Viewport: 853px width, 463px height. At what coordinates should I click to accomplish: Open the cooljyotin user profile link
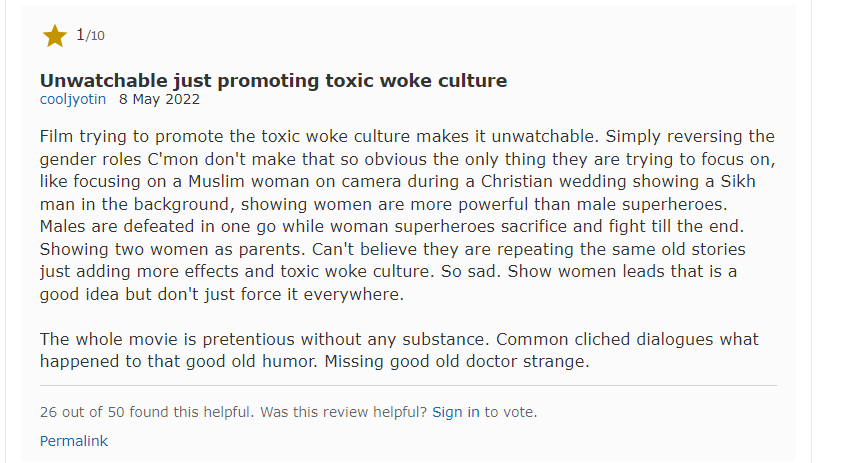tap(73, 100)
